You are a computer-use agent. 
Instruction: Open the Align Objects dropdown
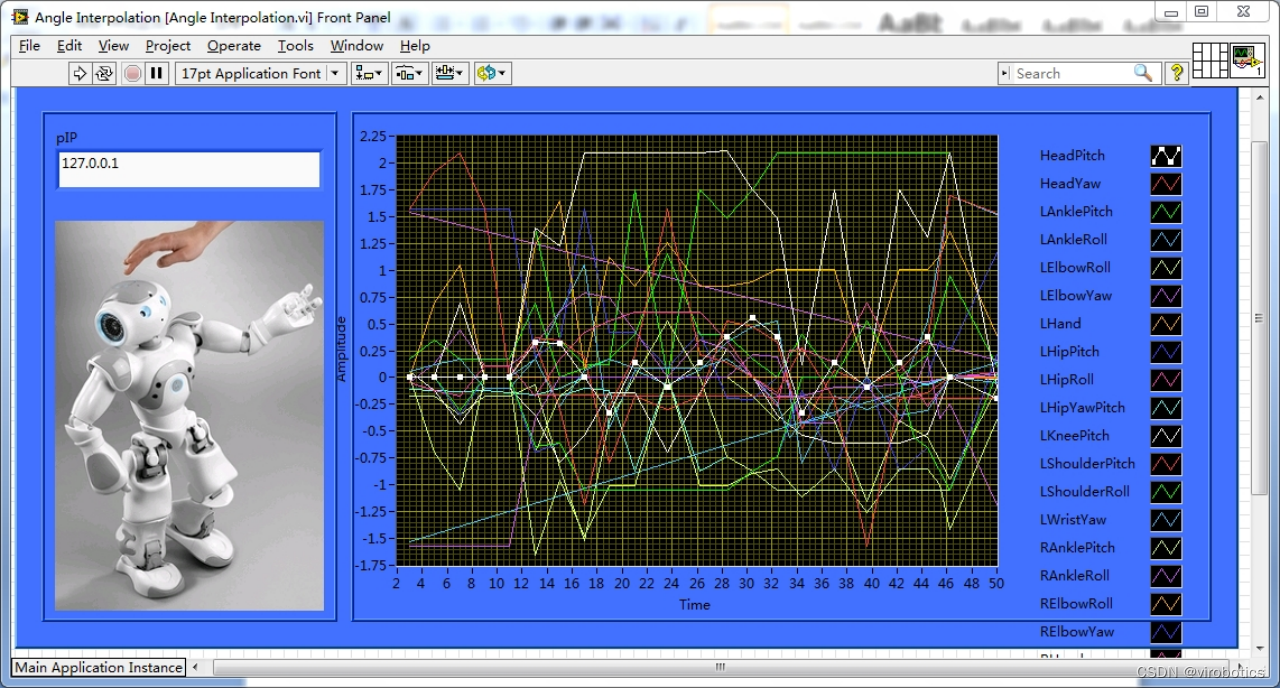(369, 73)
